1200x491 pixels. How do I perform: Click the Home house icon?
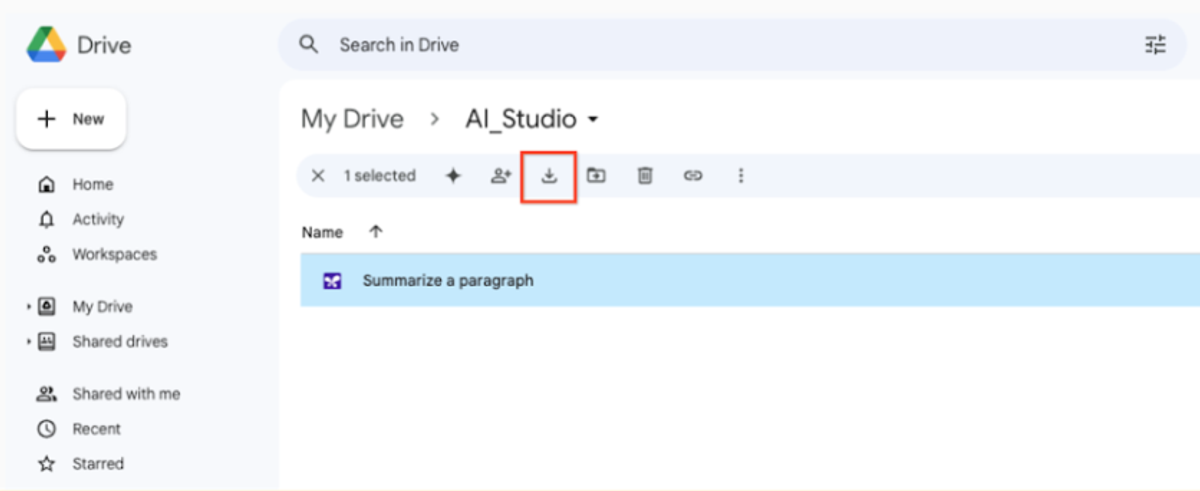(x=46, y=185)
